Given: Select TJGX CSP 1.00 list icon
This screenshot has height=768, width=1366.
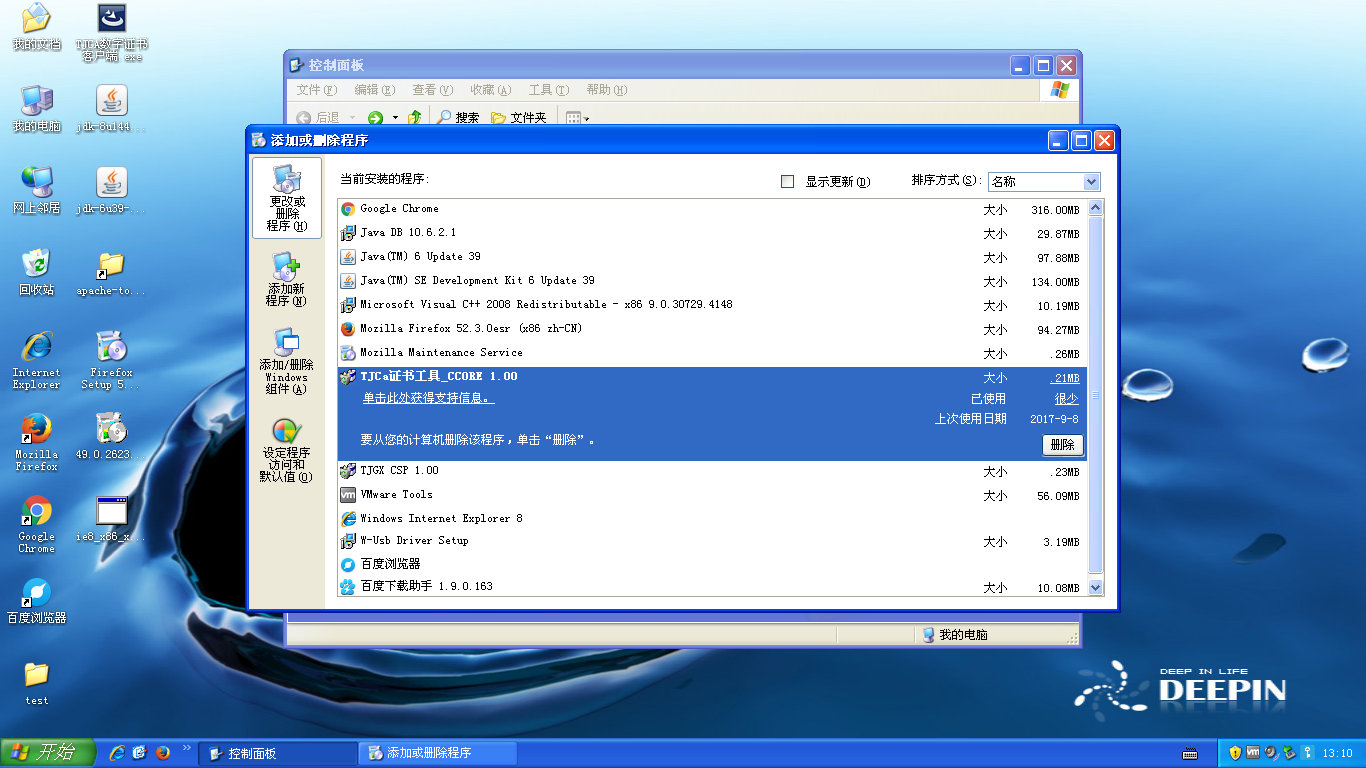Looking at the screenshot, I should [348, 471].
